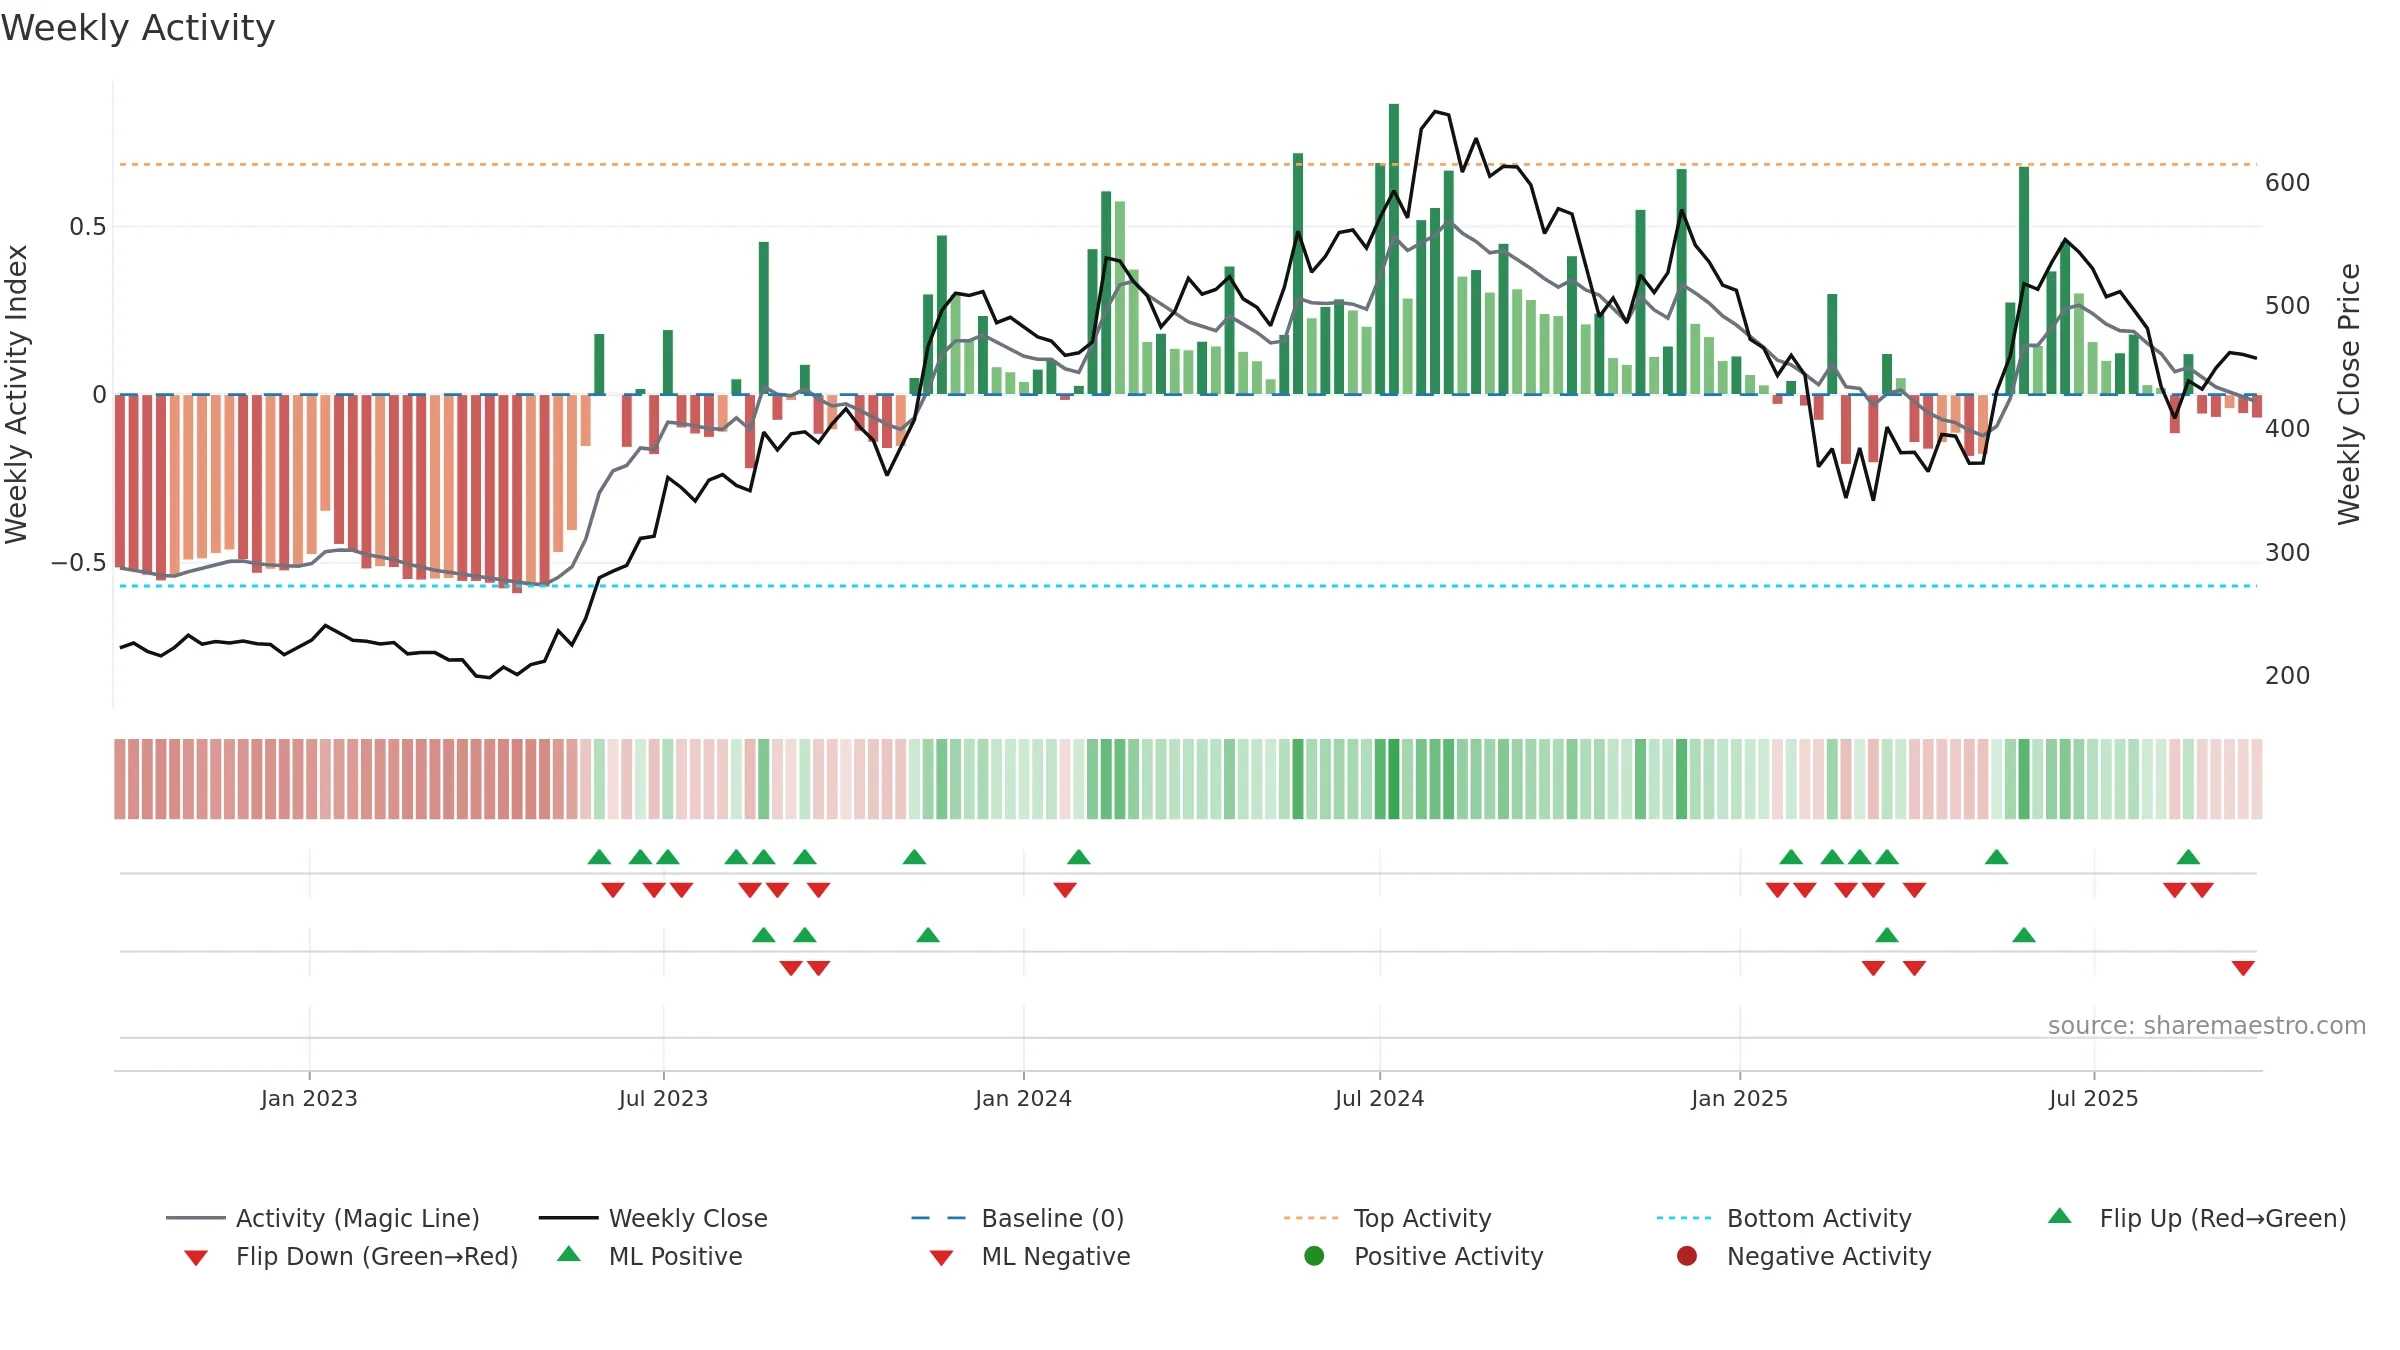The width and height of the screenshot is (2400, 1350).
Task: Click the darkest green heat strip cell
Action: (x=1393, y=779)
